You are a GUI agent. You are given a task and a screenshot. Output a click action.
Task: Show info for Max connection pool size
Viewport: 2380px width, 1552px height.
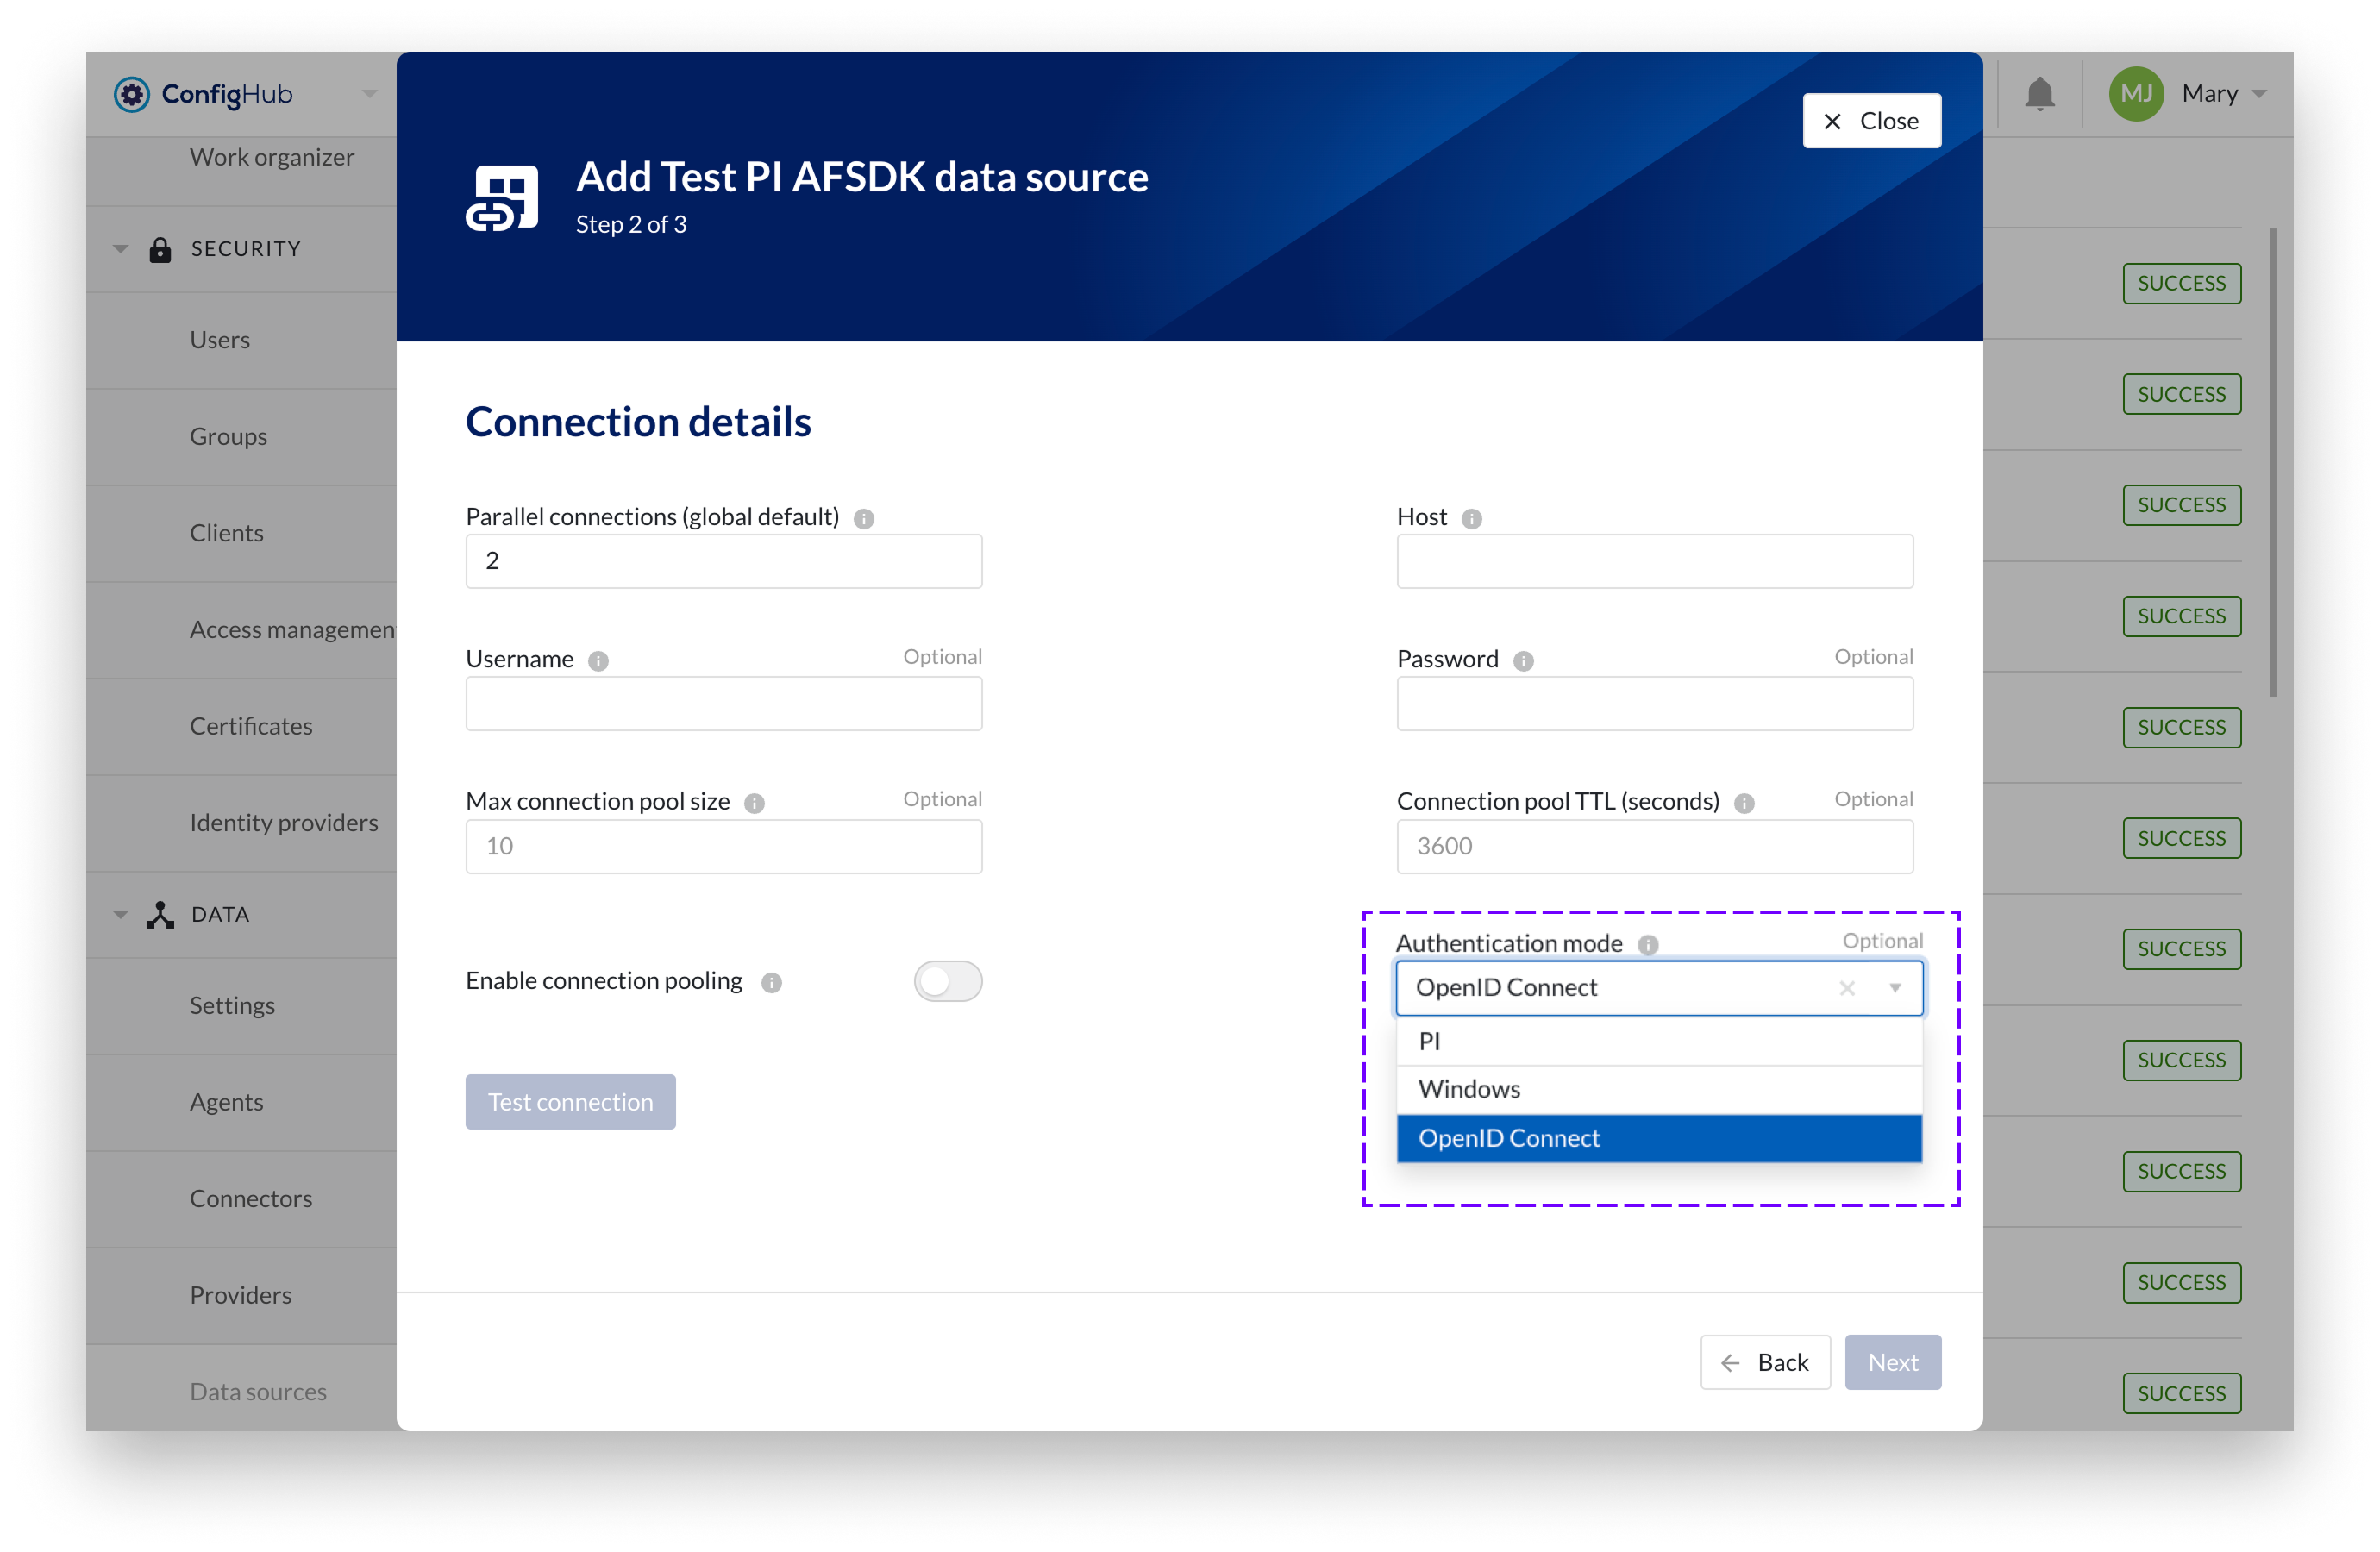(754, 803)
